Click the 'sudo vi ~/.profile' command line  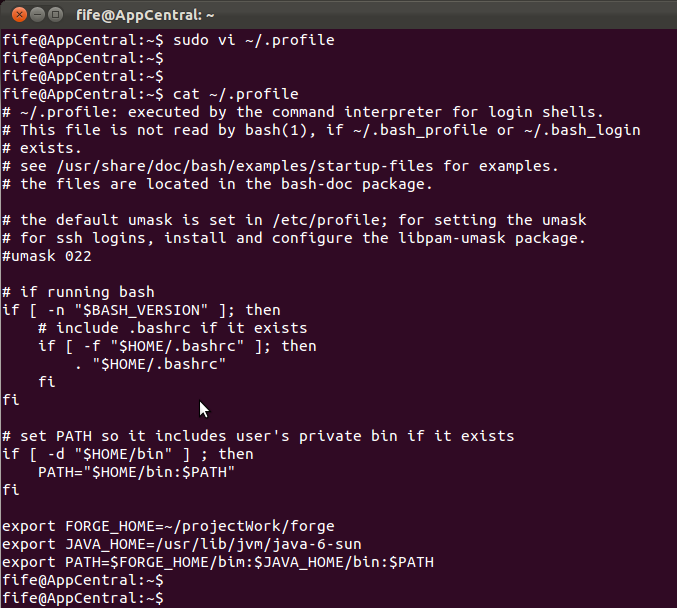pos(168,40)
